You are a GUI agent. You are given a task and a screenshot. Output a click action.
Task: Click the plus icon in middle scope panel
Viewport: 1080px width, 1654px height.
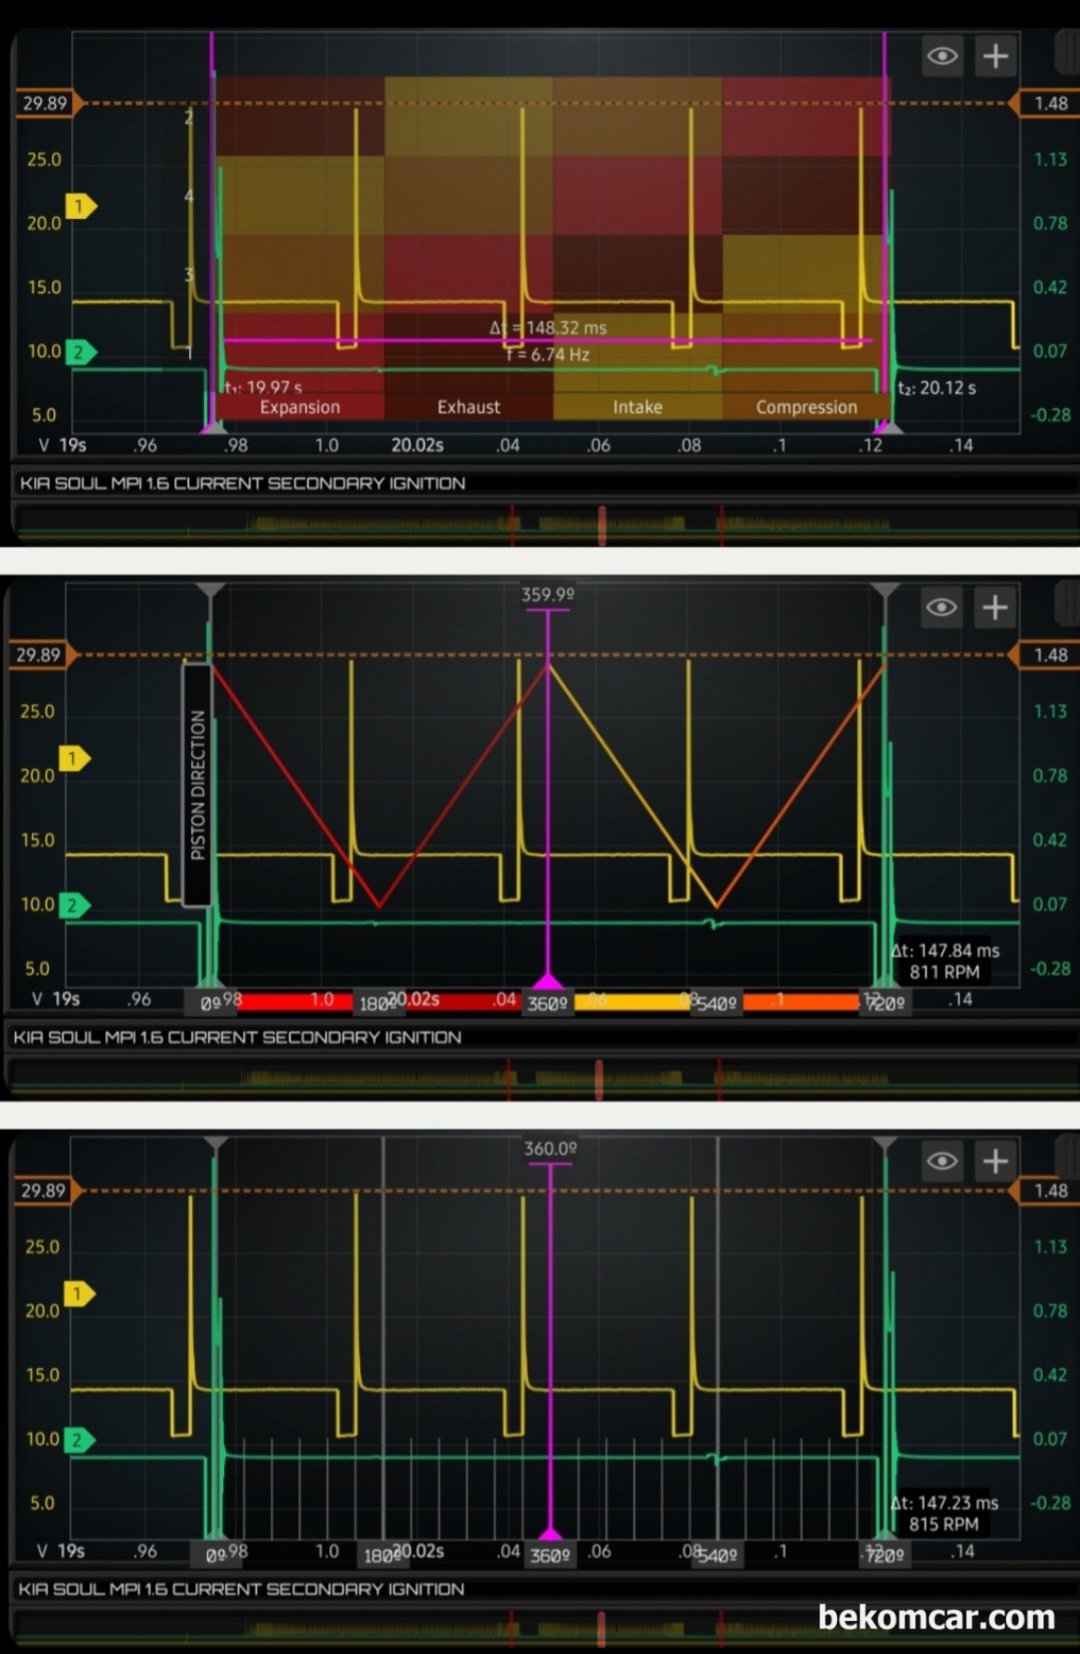pos(995,607)
